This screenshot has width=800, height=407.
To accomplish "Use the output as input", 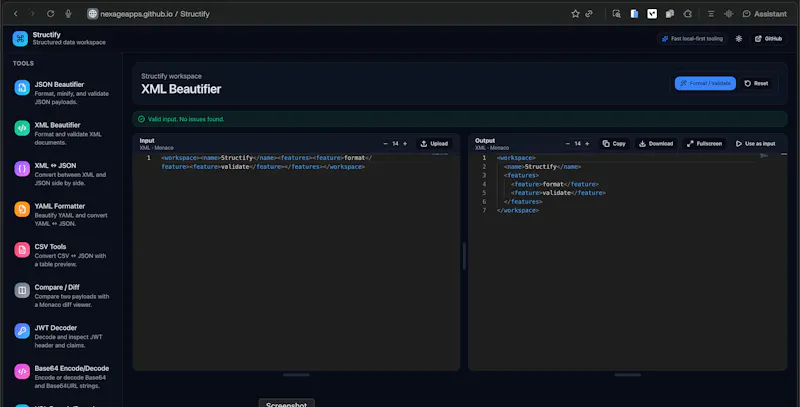I will [756, 144].
